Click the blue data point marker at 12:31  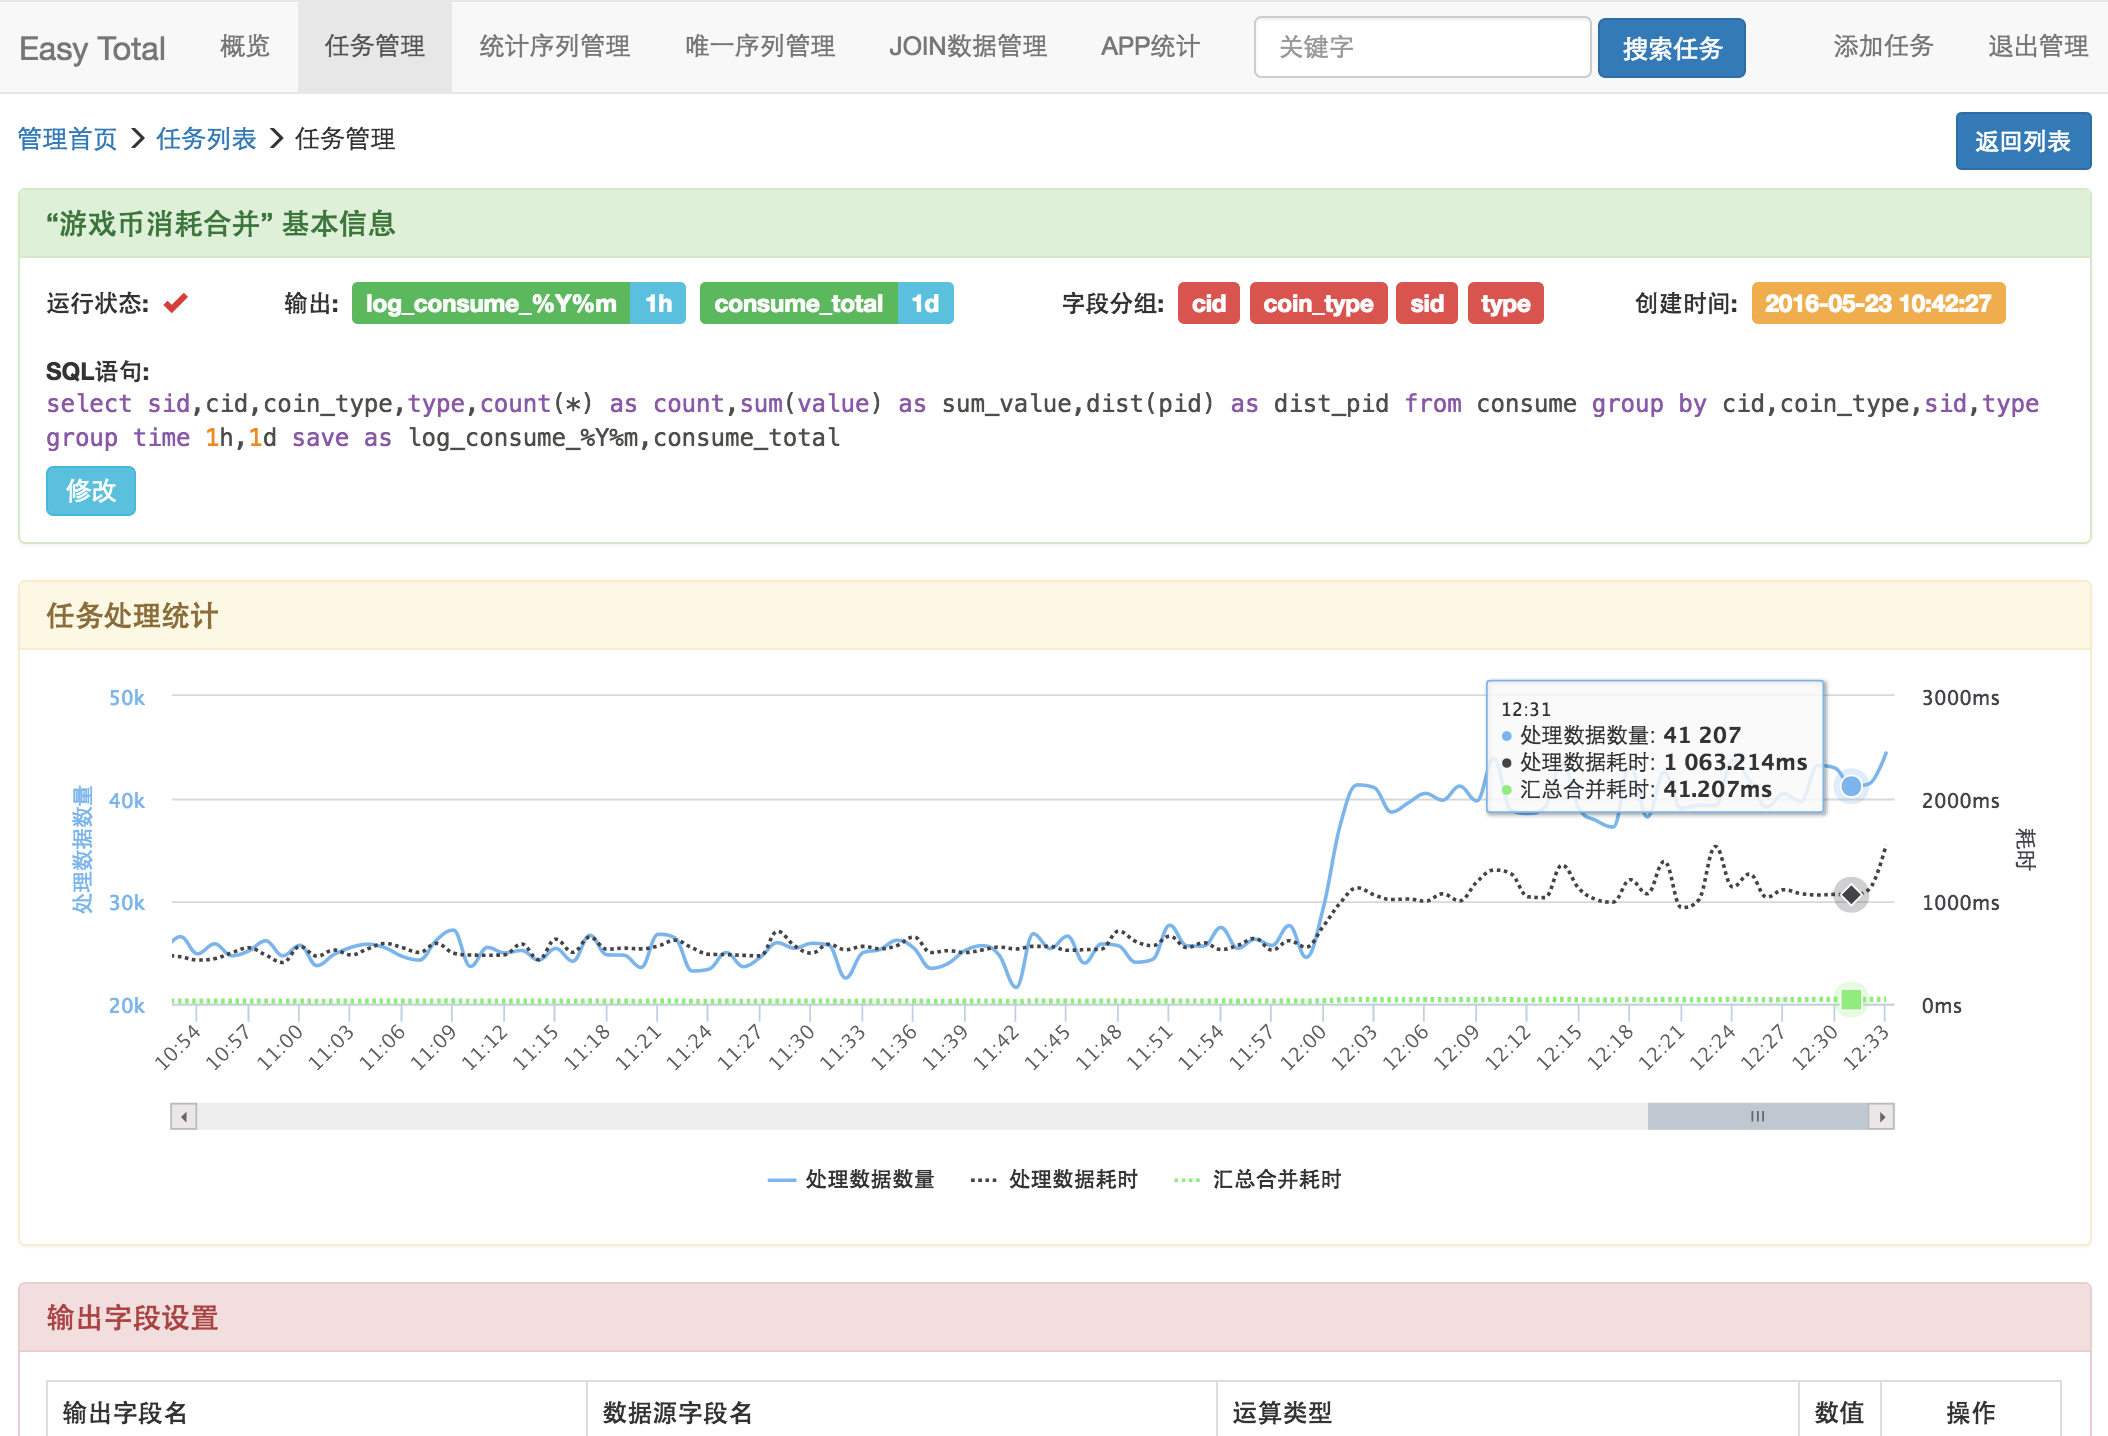pyautogui.click(x=1851, y=786)
